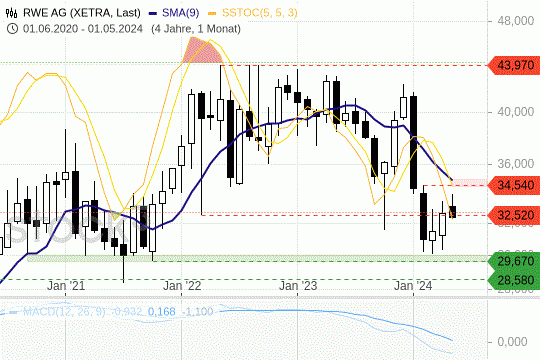This screenshot has height=360, width=540.
Task: Click the MACD(12, 26, 9) indicator label
Action: tap(64, 312)
